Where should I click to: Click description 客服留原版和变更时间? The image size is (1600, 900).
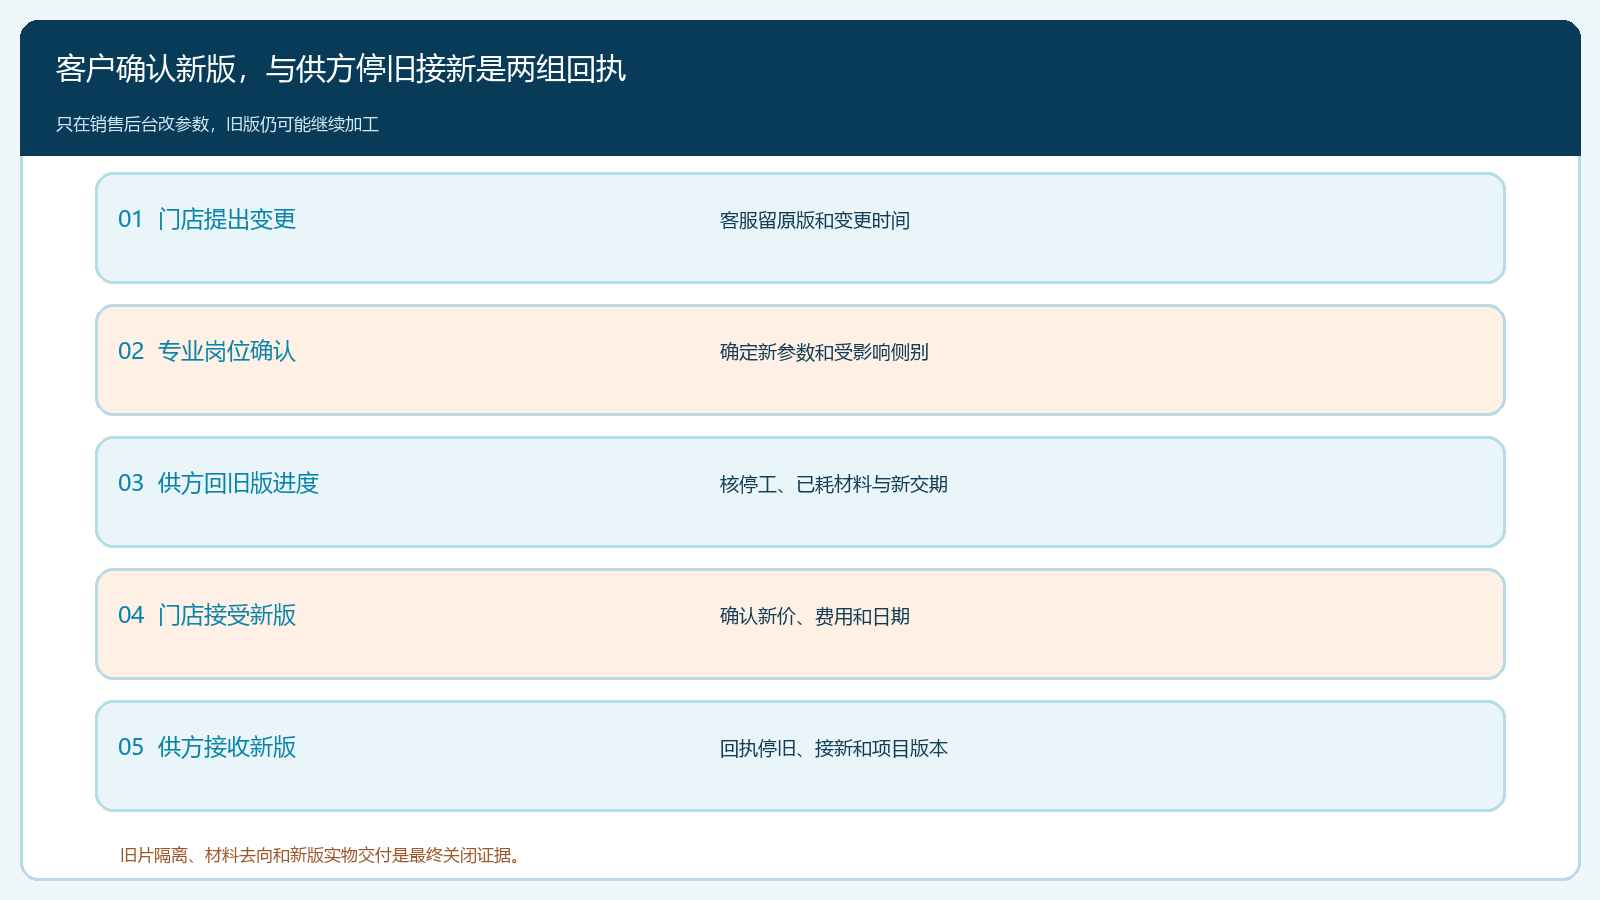815,220
